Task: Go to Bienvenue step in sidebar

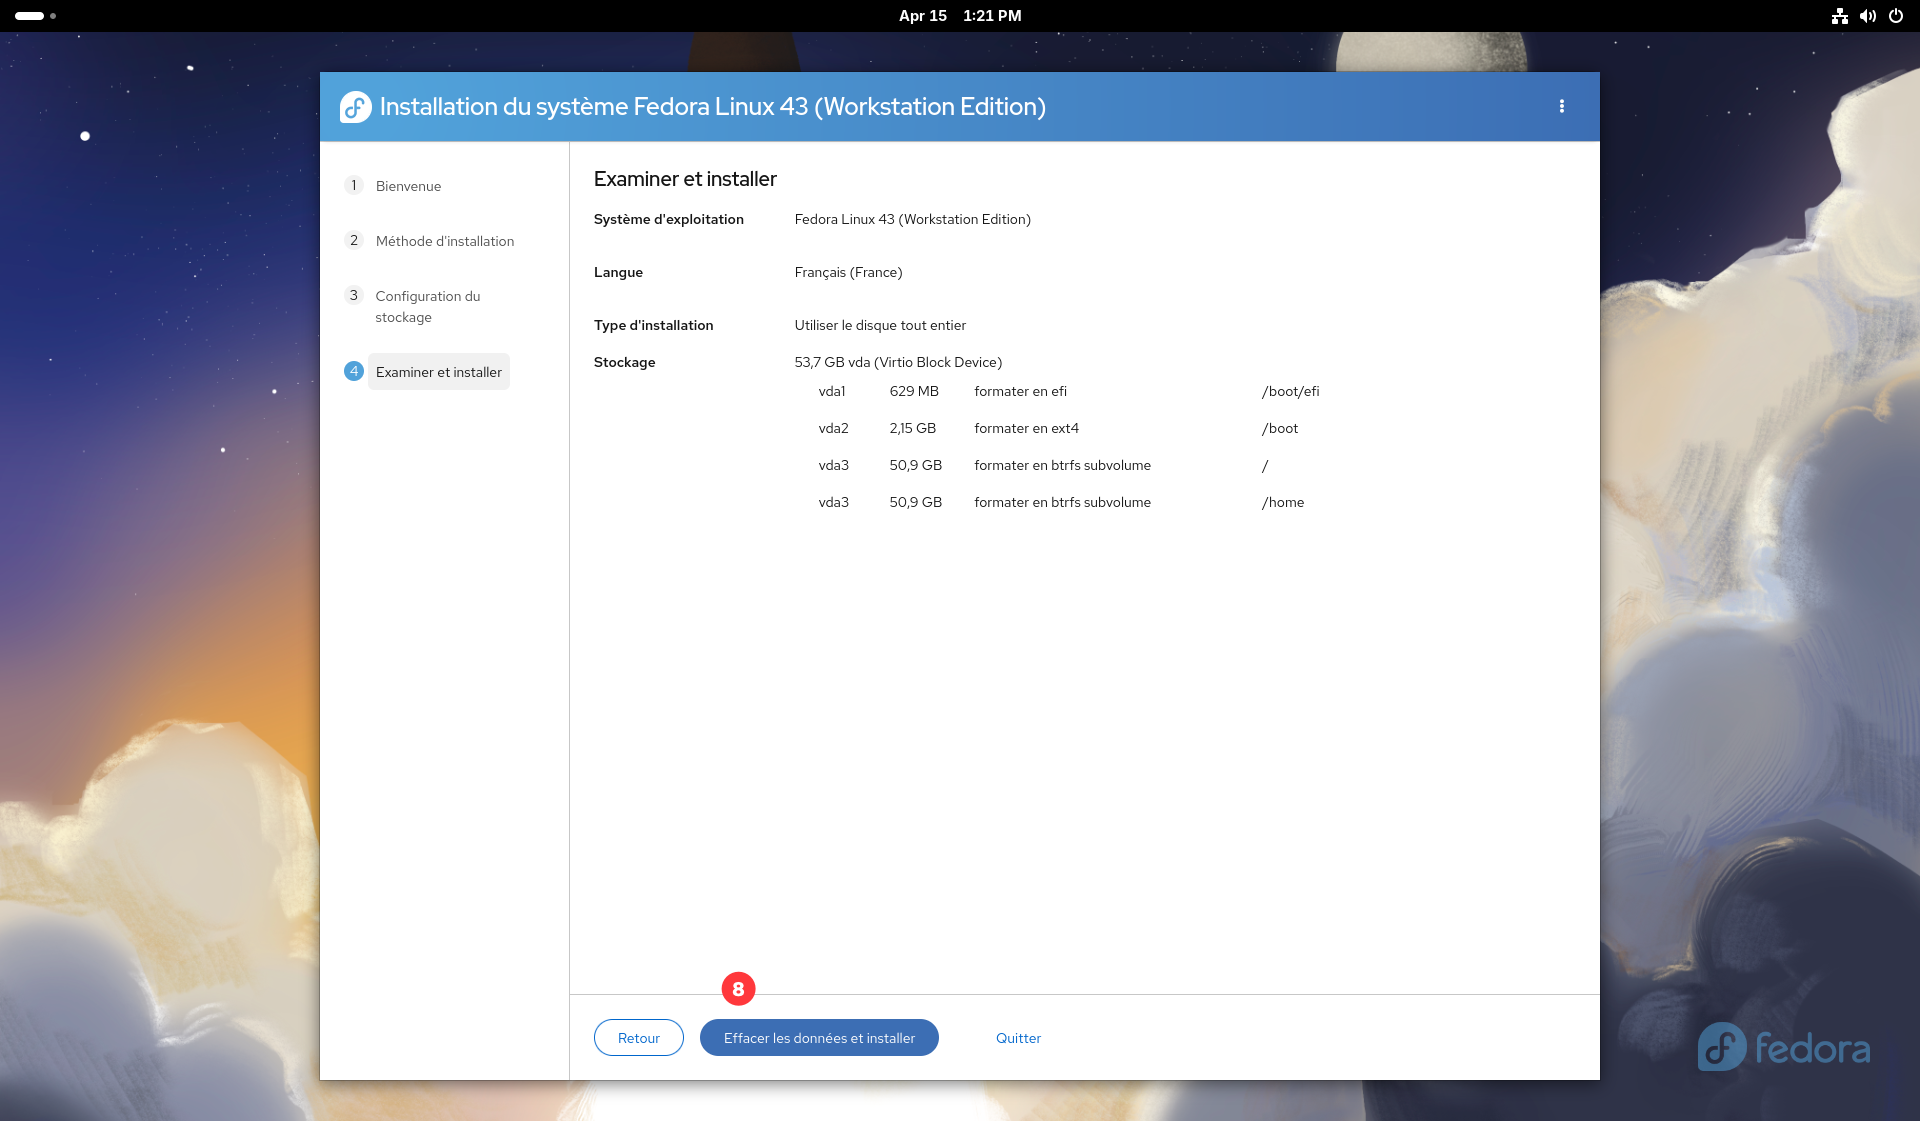Action: (408, 186)
